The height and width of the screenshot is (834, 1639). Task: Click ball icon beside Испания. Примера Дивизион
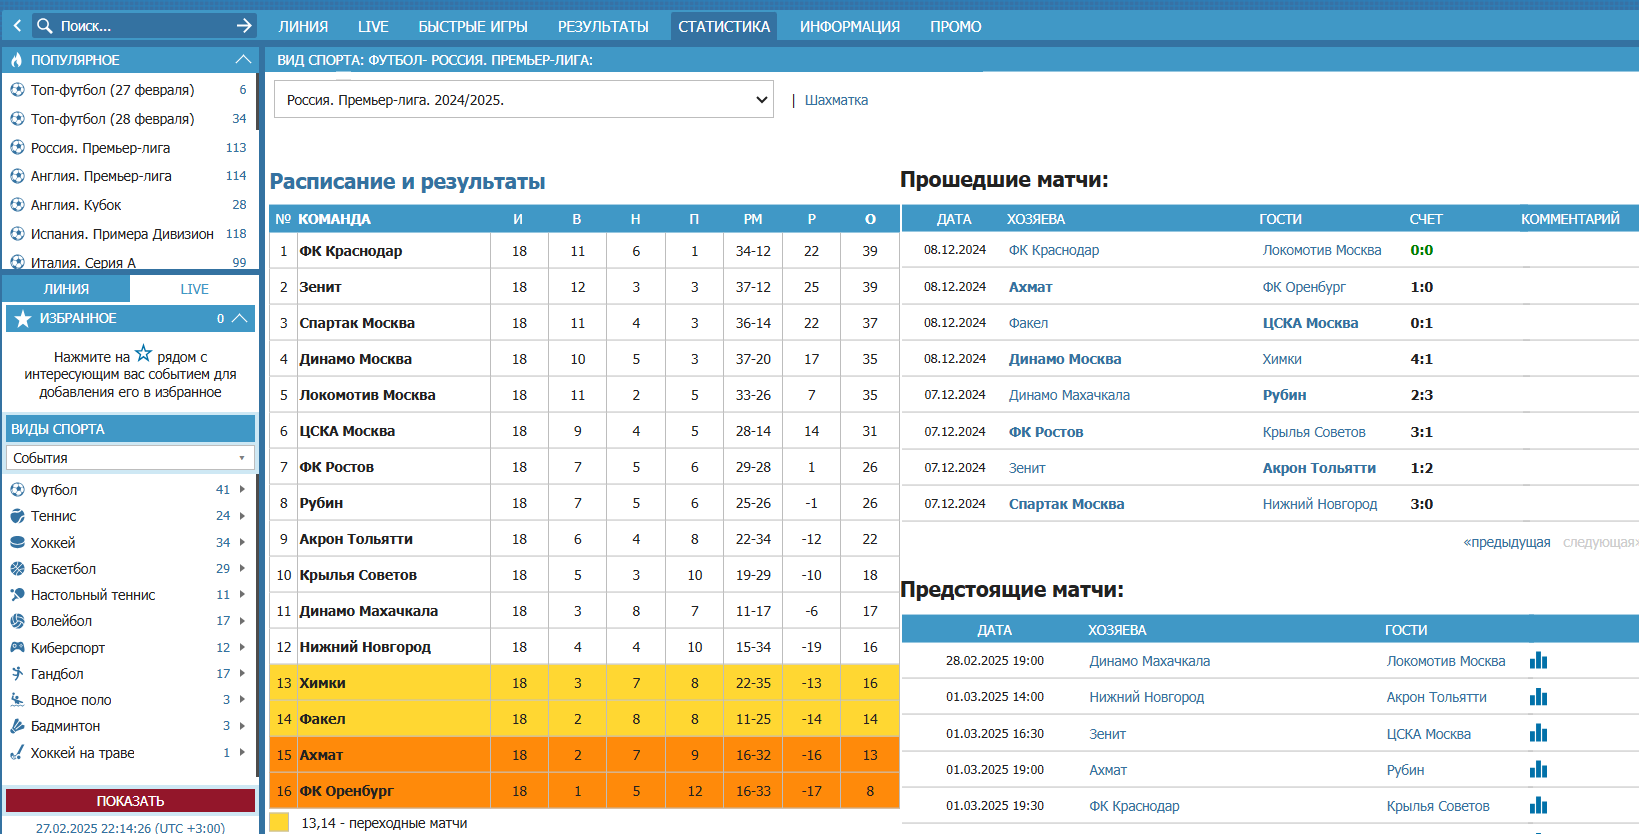17,234
